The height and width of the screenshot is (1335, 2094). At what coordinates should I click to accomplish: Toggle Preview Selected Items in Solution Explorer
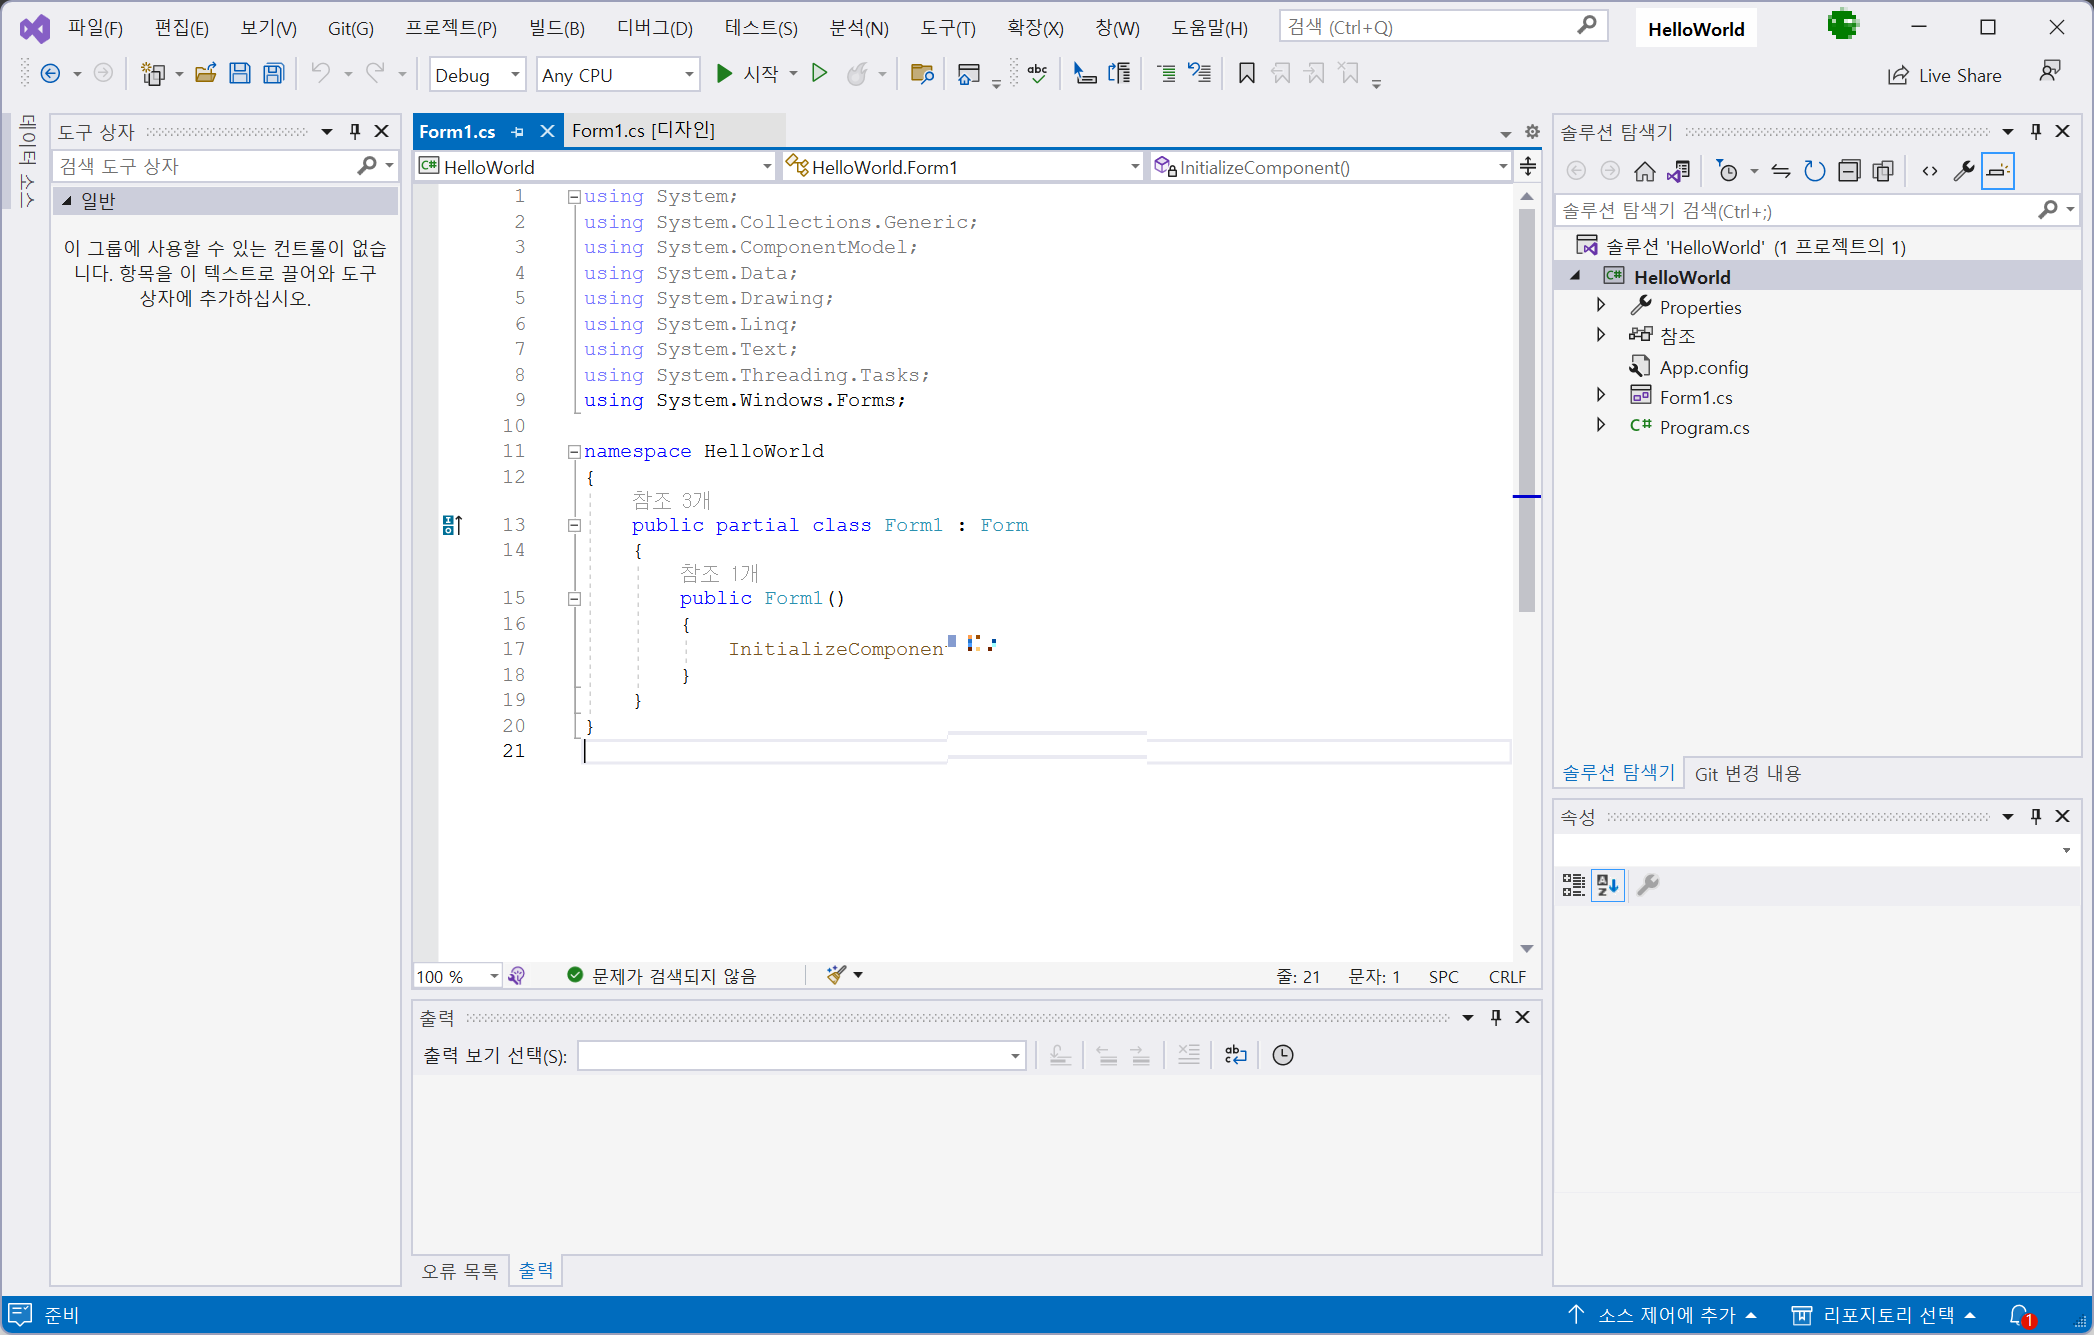click(1997, 171)
